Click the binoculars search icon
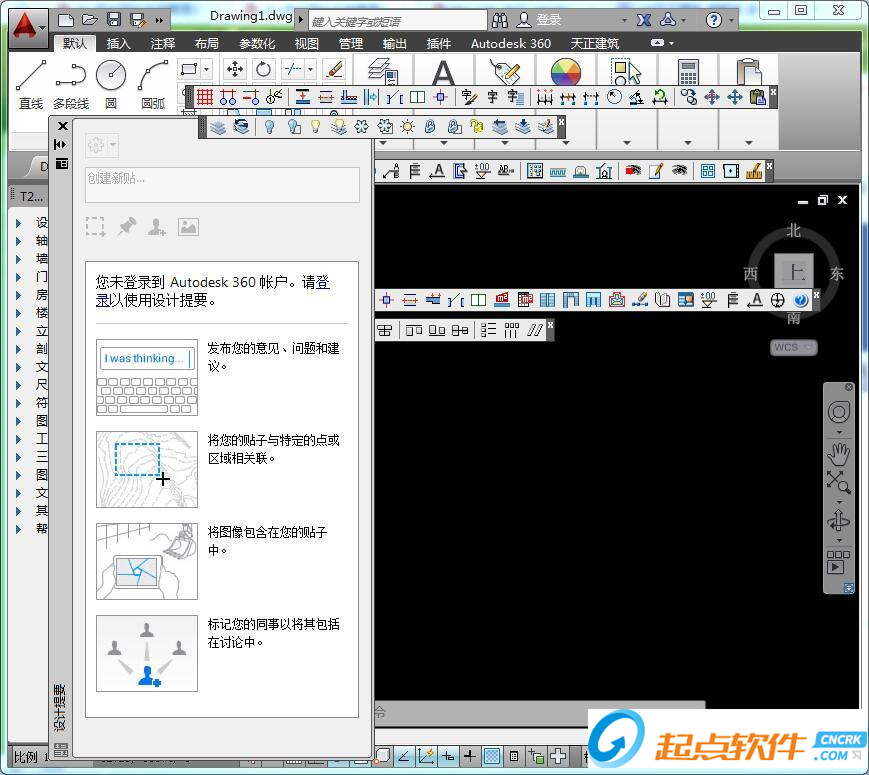 click(x=499, y=21)
